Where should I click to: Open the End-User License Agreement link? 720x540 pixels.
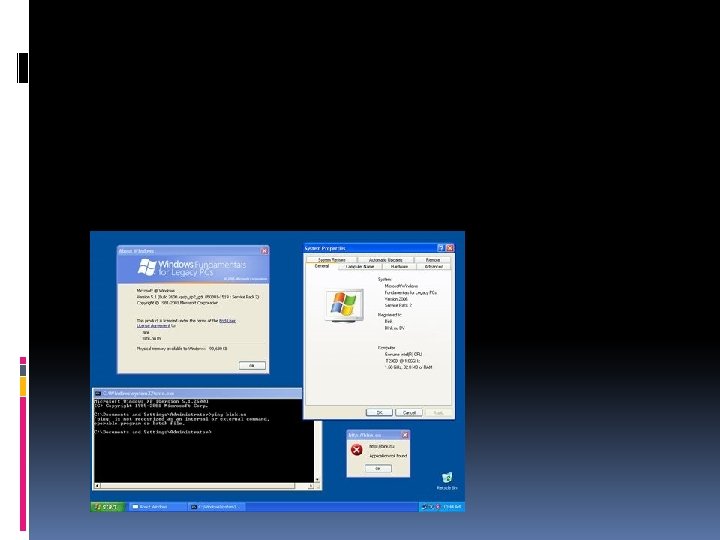(x=186, y=323)
